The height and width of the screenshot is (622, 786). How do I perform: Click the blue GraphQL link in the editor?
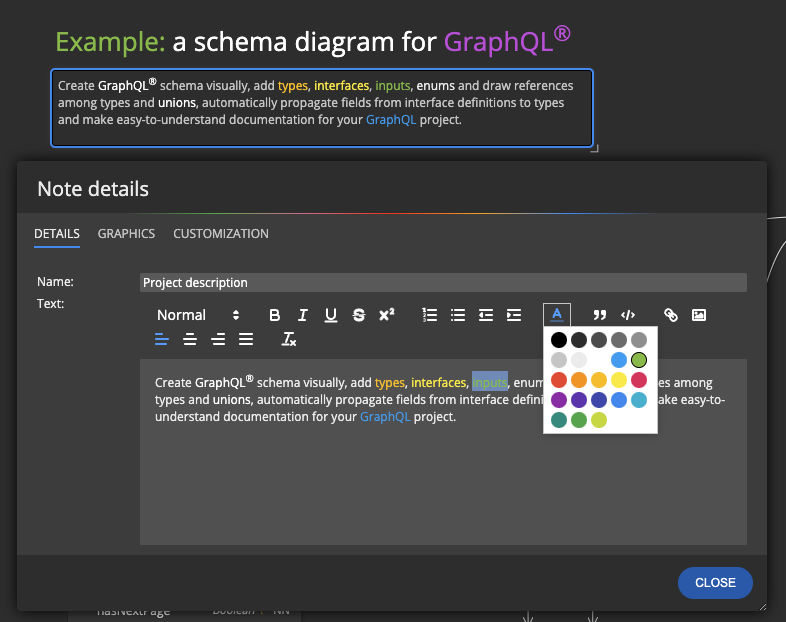click(385, 417)
